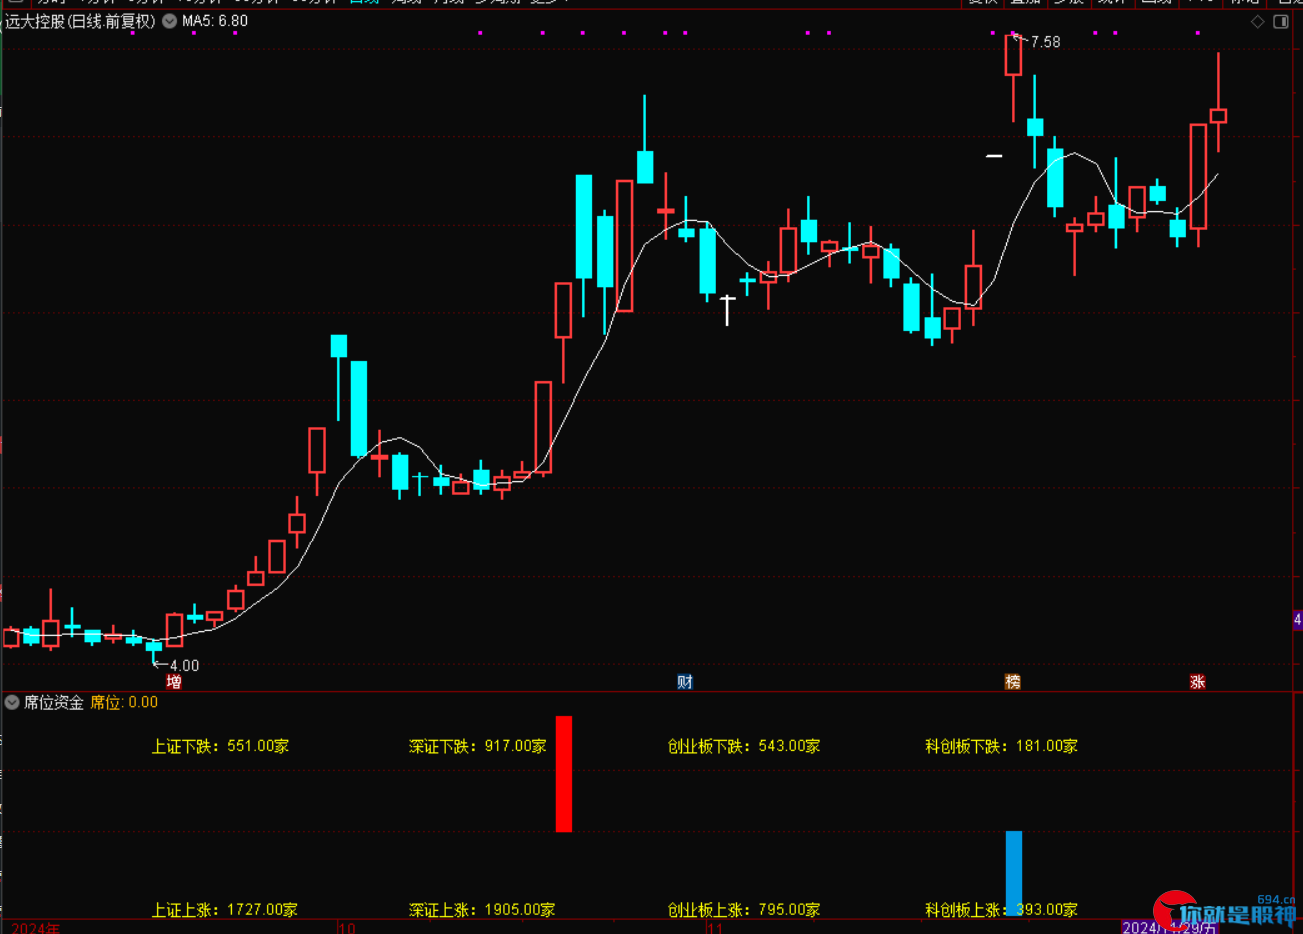Click the 4.00 low price label
Screen dimensions: 1303x934
pos(184,666)
